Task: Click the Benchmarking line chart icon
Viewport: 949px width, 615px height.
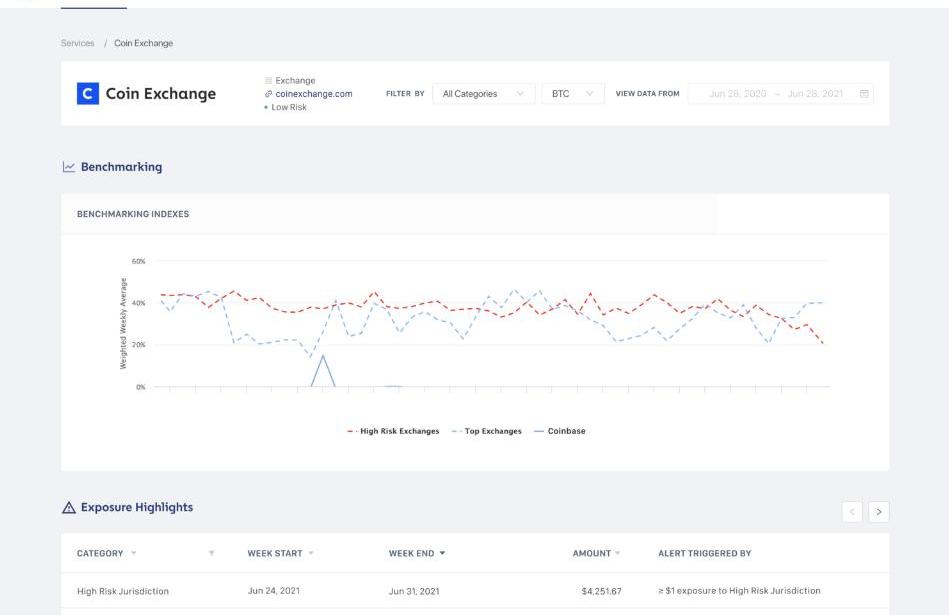Action: 68,167
